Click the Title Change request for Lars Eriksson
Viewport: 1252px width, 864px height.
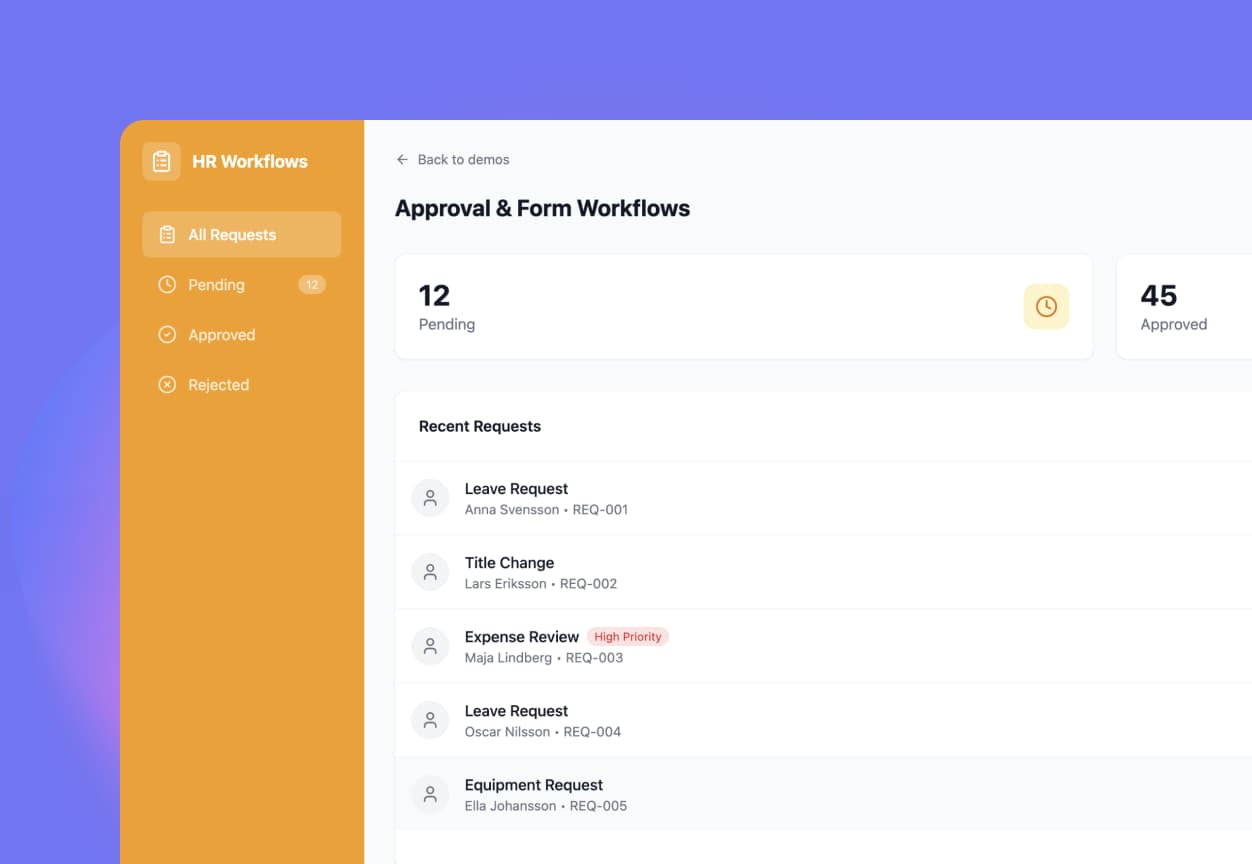click(x=509, y=563)
